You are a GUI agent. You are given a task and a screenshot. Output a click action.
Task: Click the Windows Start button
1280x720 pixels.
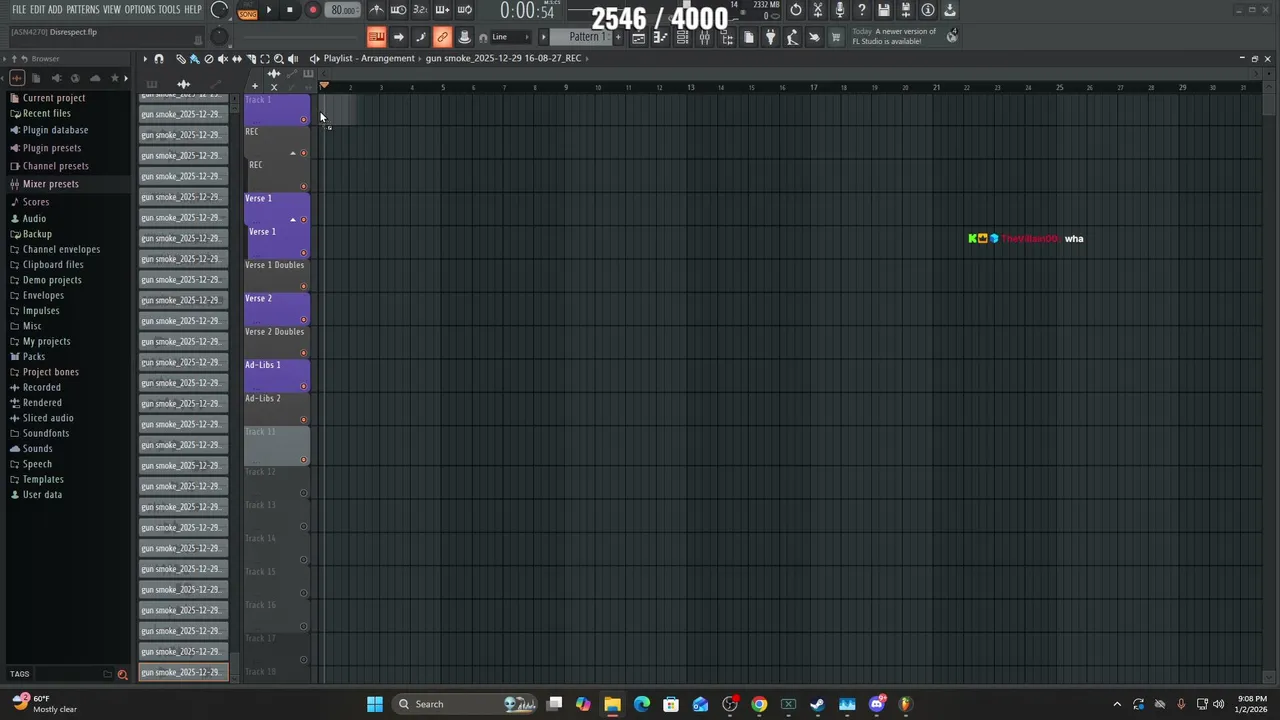[x=374, y=704]
